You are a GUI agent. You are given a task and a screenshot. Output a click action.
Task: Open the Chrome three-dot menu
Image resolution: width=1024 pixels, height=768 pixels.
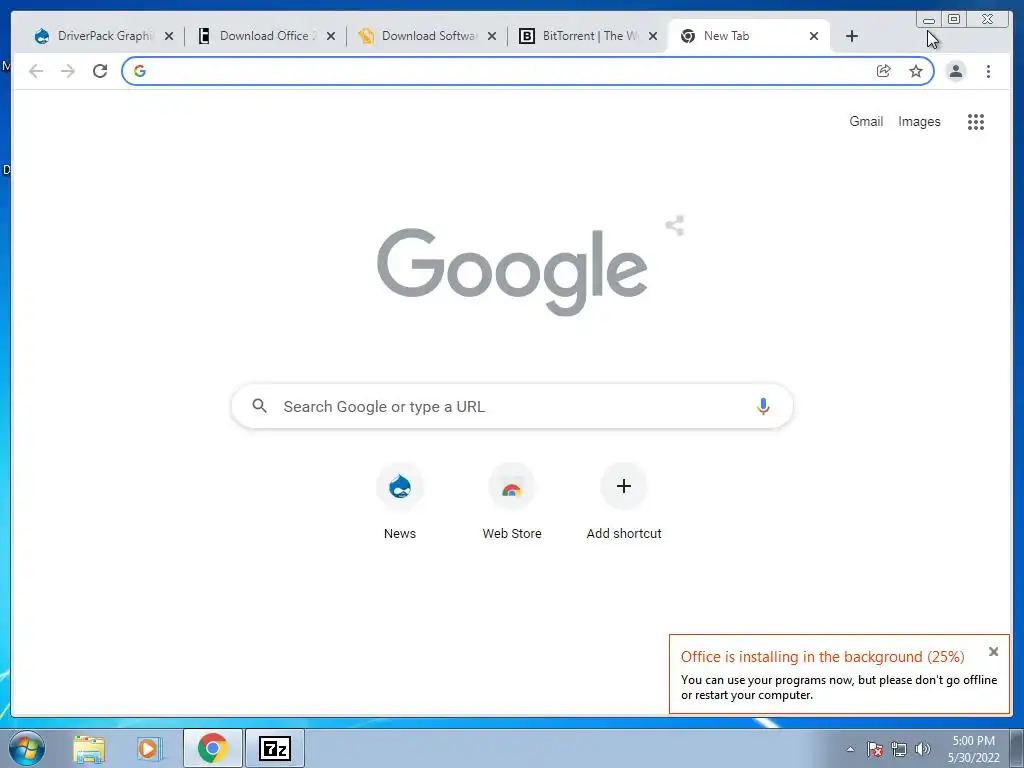point(988,71)
